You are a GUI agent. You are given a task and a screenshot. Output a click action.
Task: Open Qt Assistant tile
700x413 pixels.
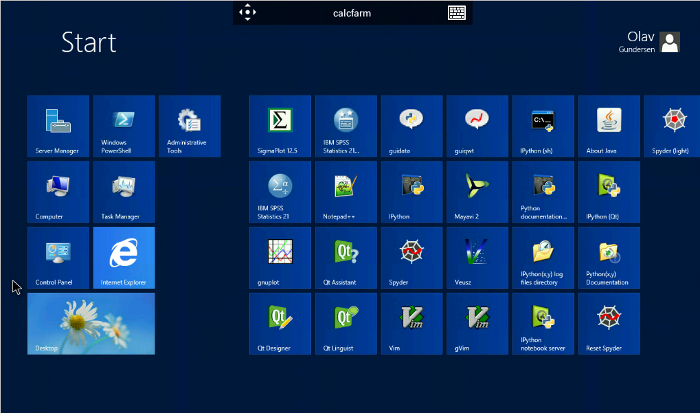[x=346, y=258]
